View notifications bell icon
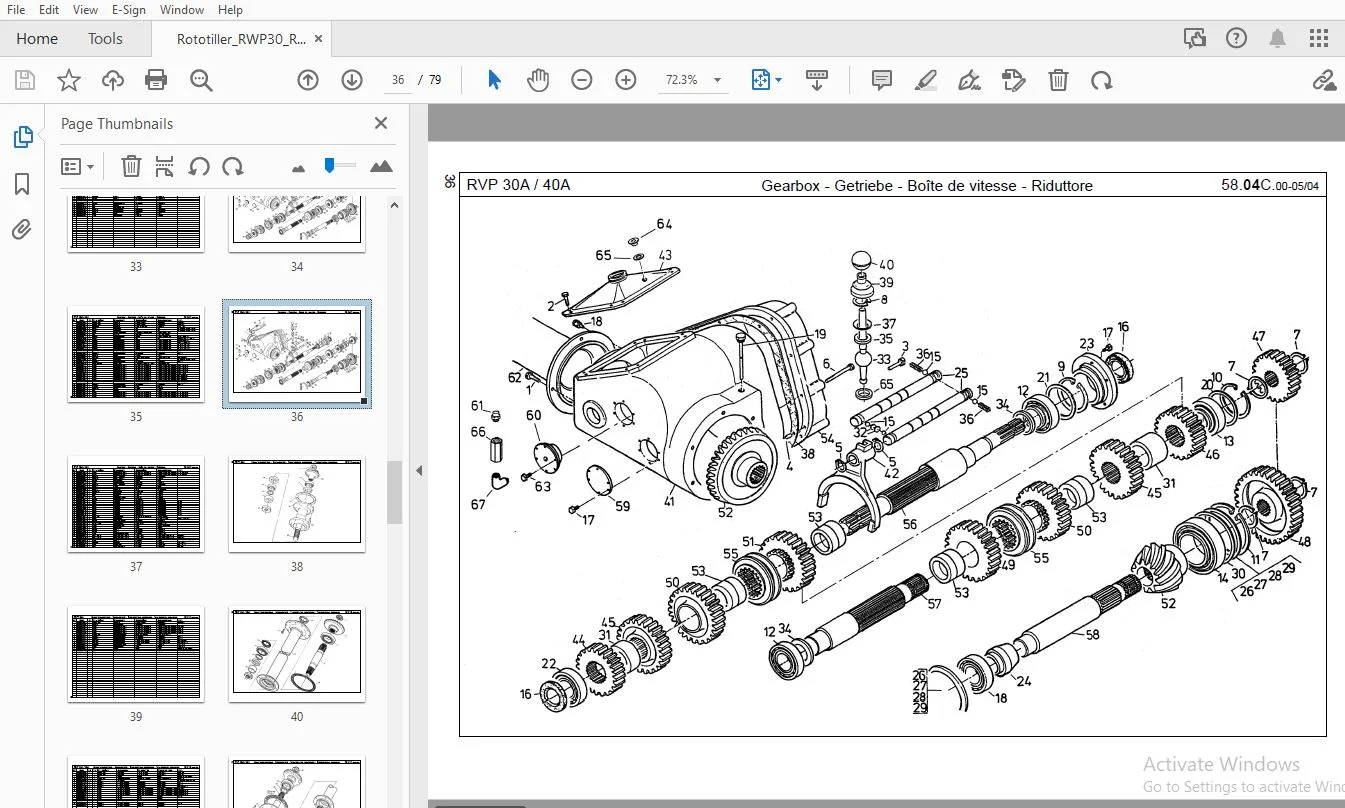Image resolution: width=1345 pixels, height=808 pixels. (1278, 38)
